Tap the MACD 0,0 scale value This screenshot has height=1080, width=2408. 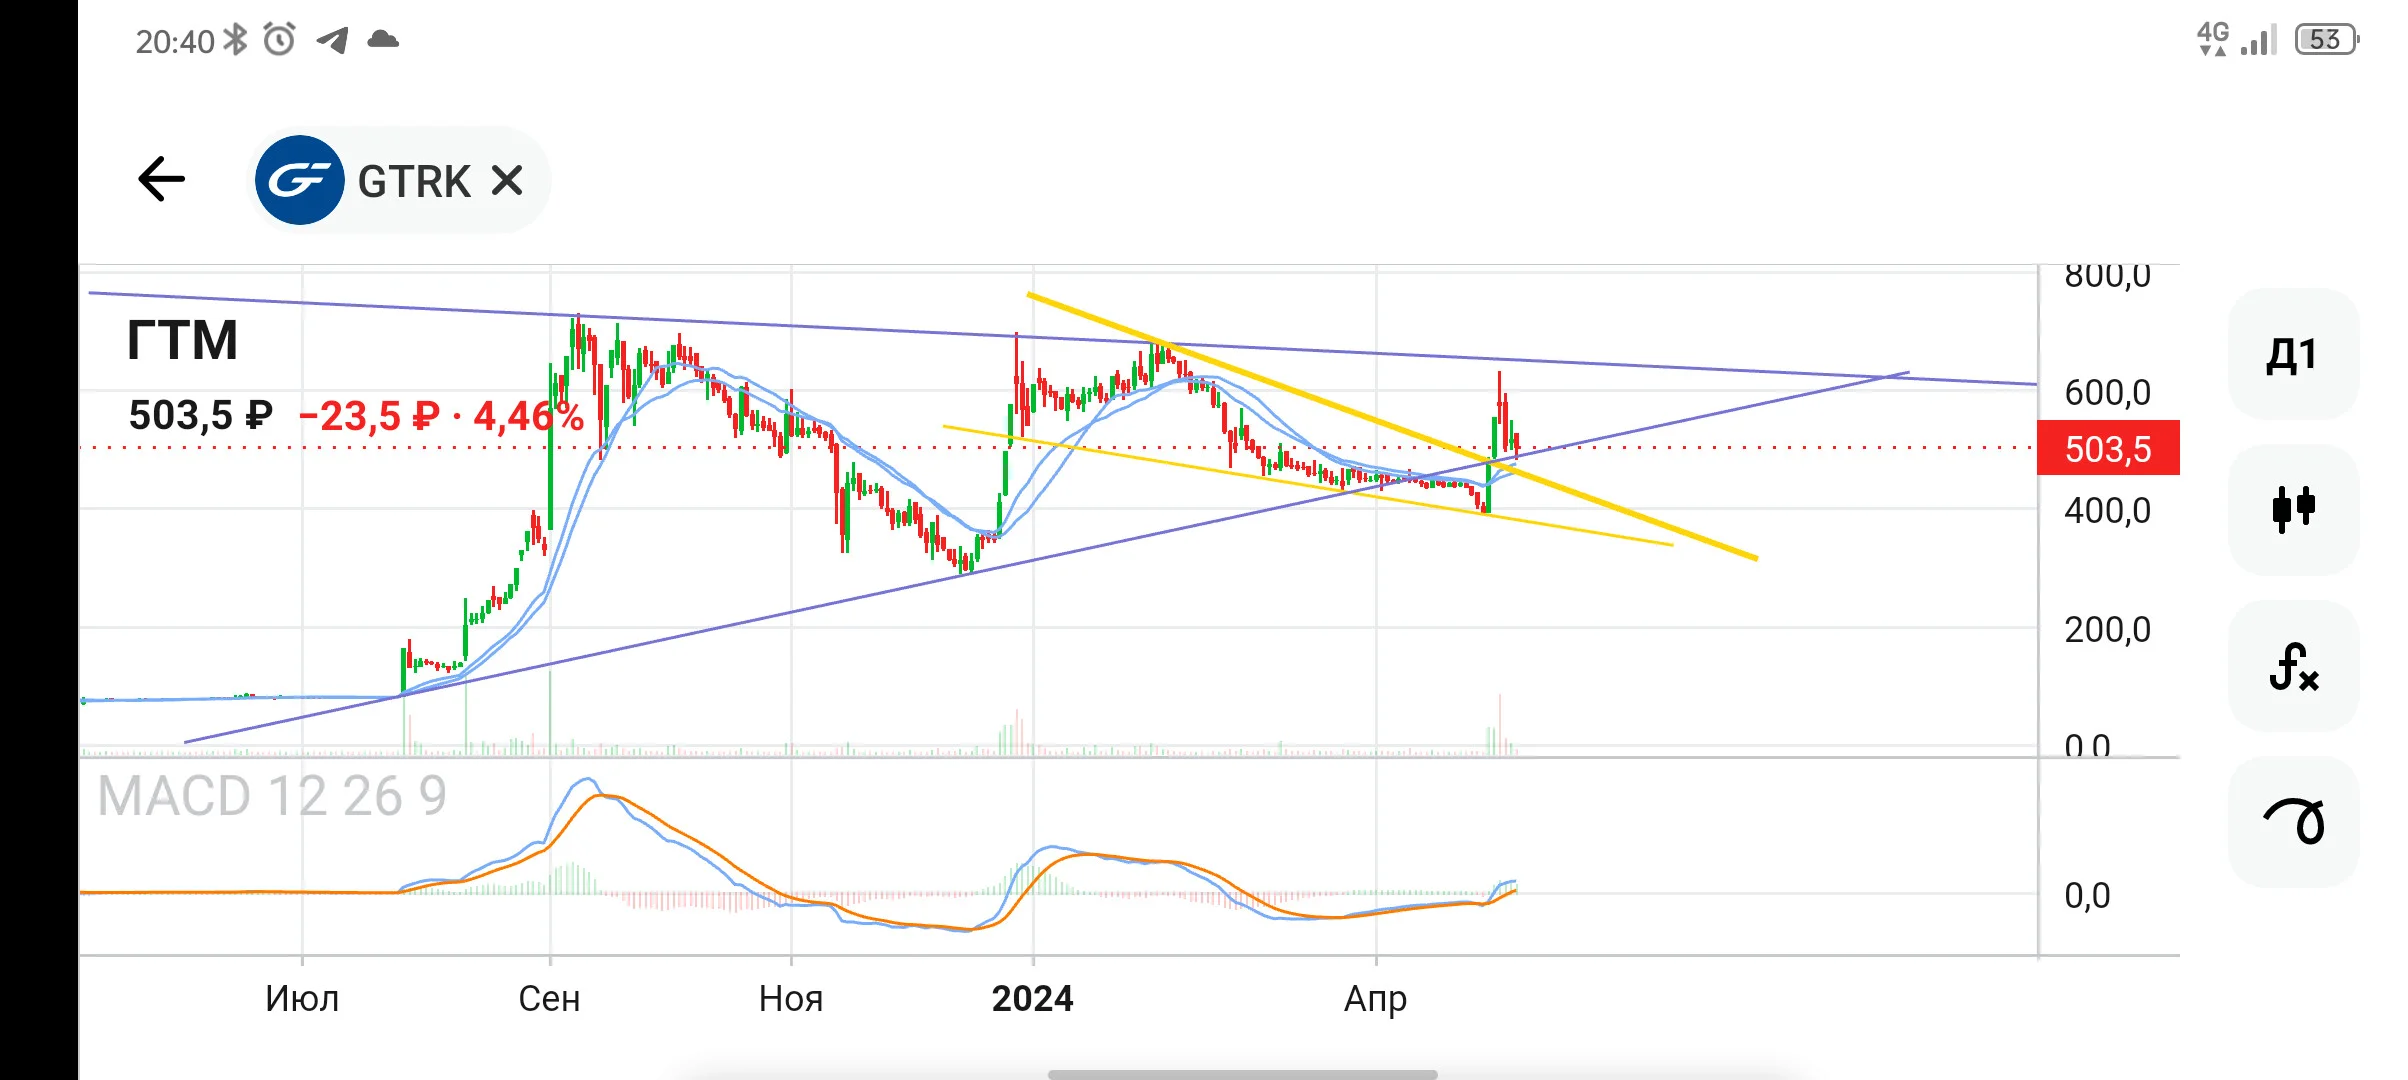pos(2087,895)
